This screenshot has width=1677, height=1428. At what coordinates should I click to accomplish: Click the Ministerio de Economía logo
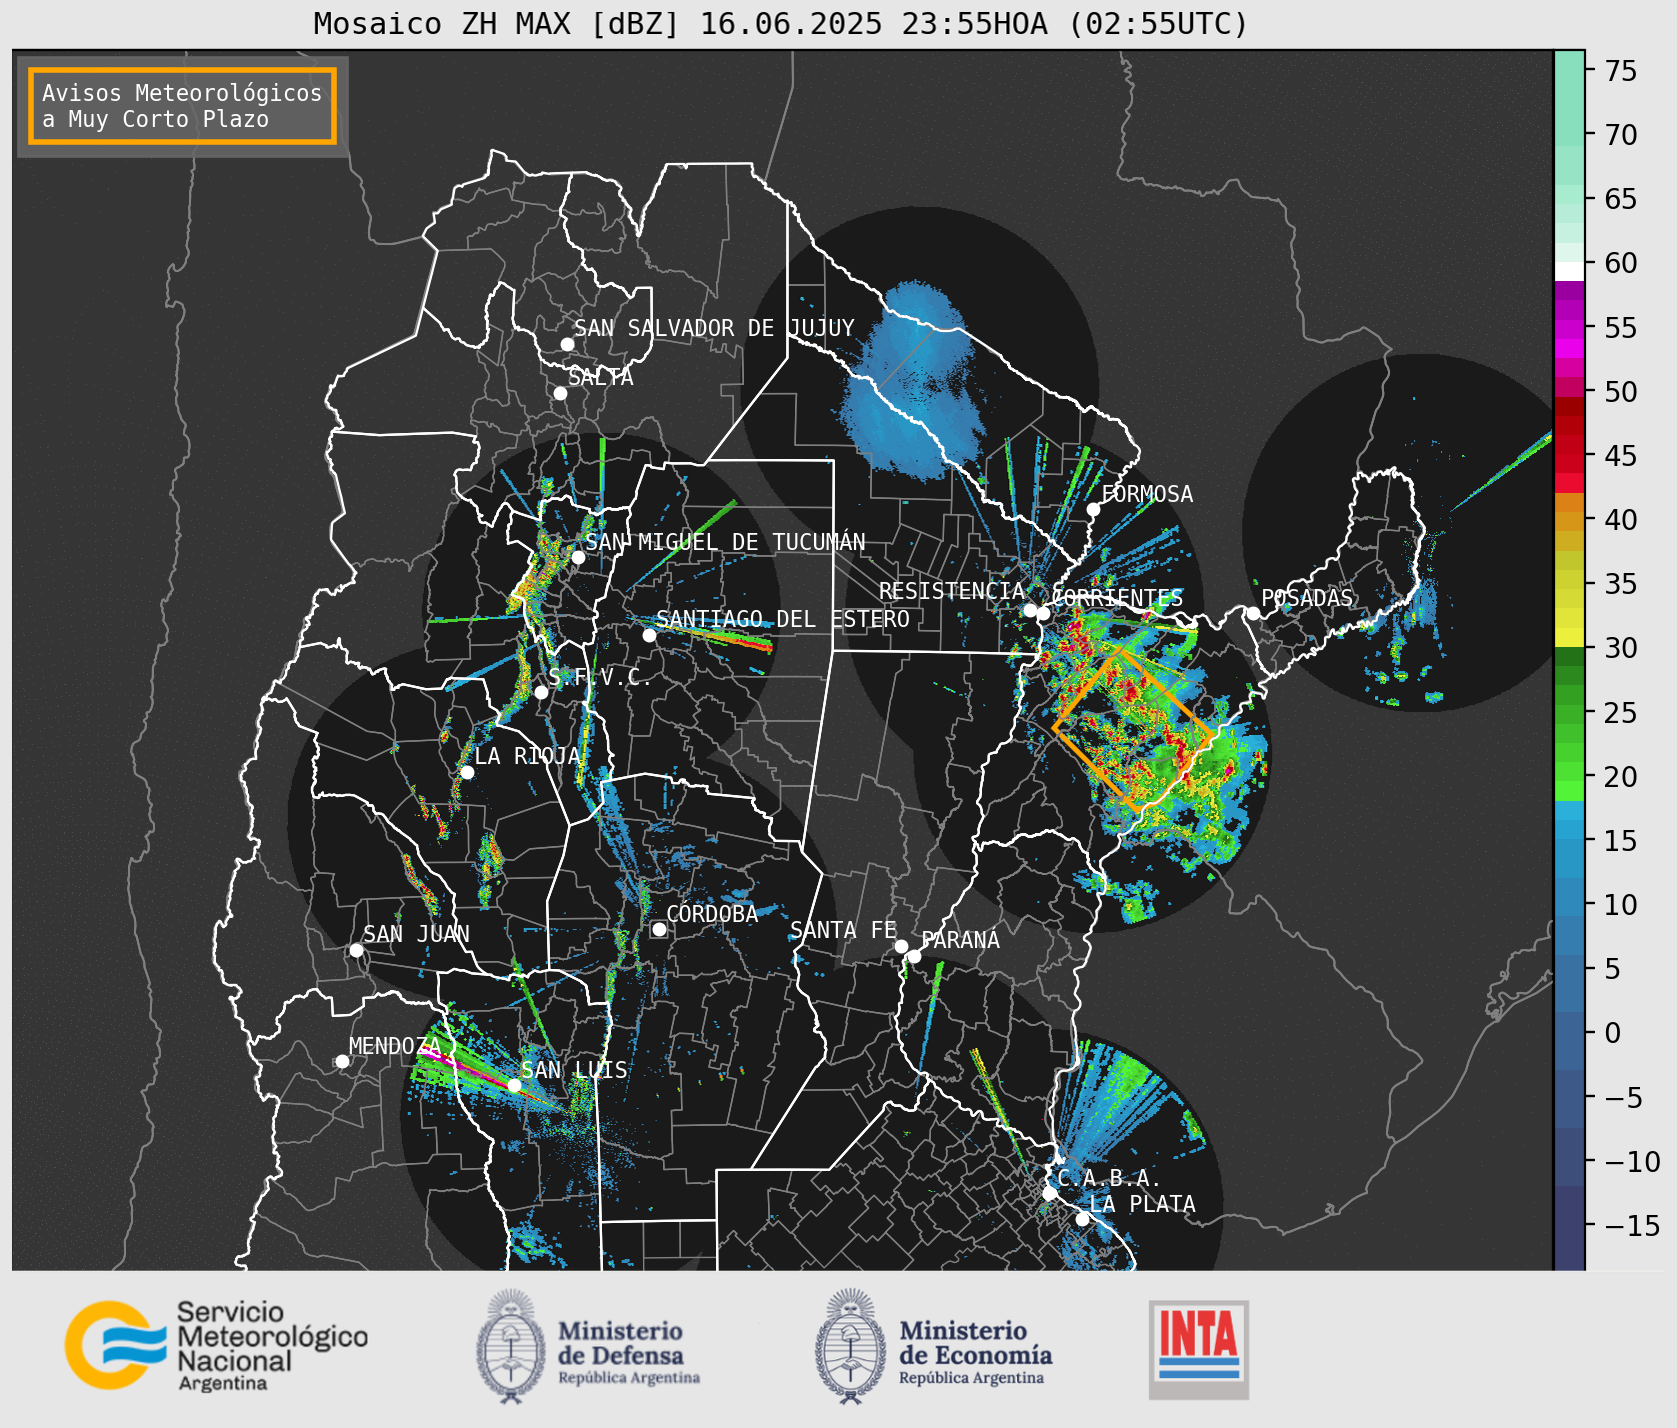click(x=933, y=1346)
